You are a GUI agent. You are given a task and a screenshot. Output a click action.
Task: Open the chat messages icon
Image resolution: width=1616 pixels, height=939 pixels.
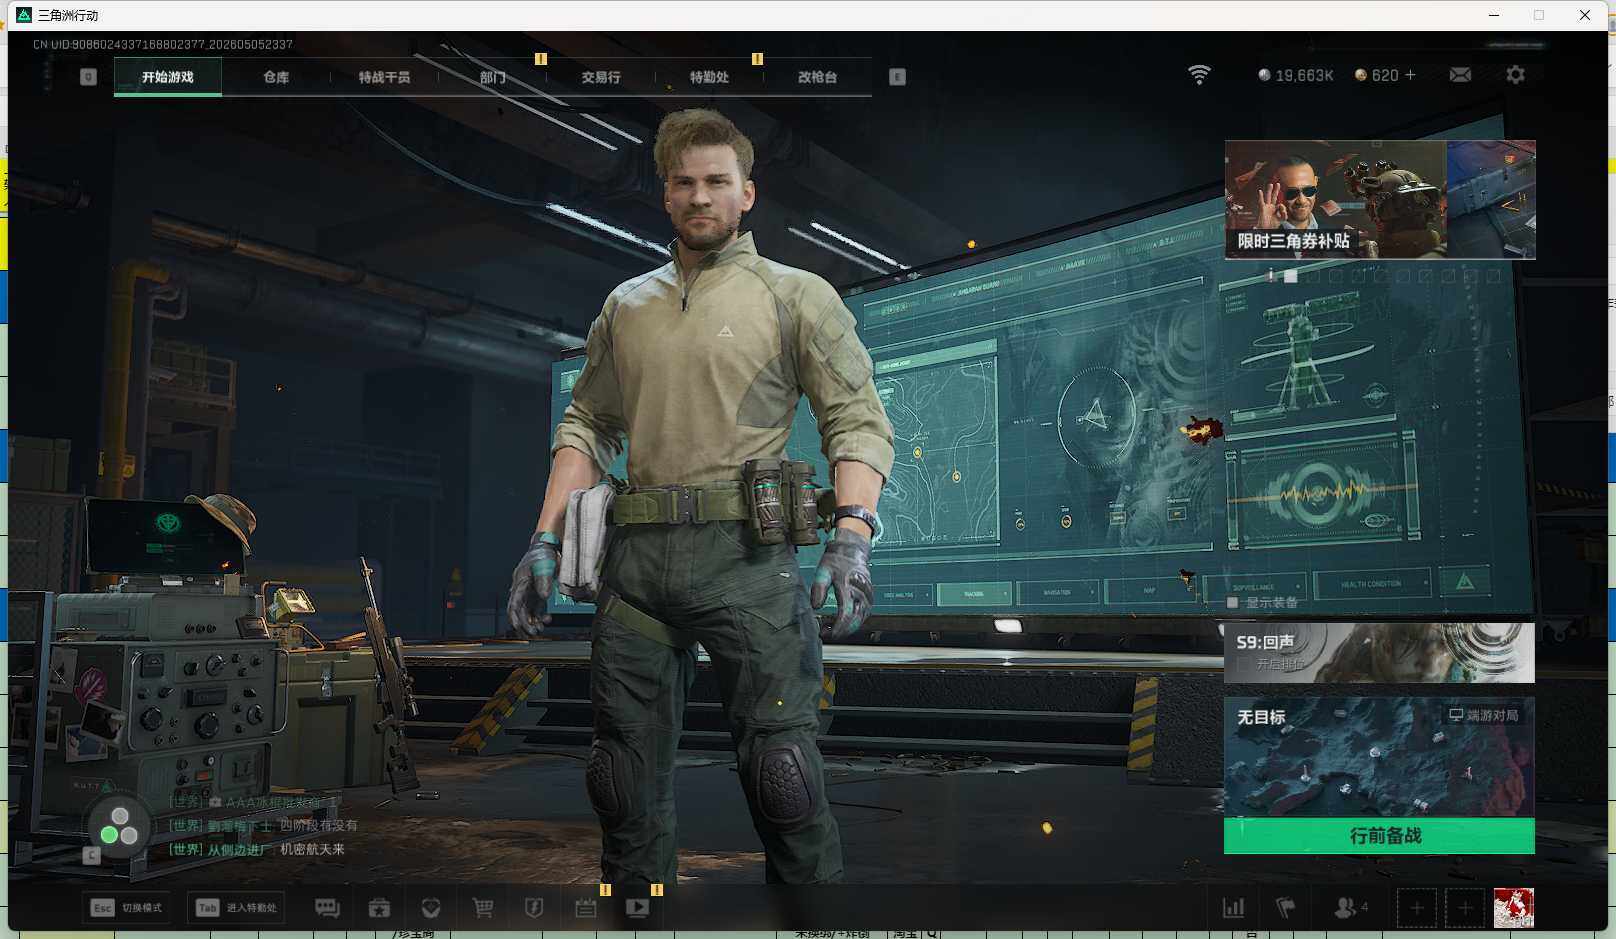click(327, 908)
